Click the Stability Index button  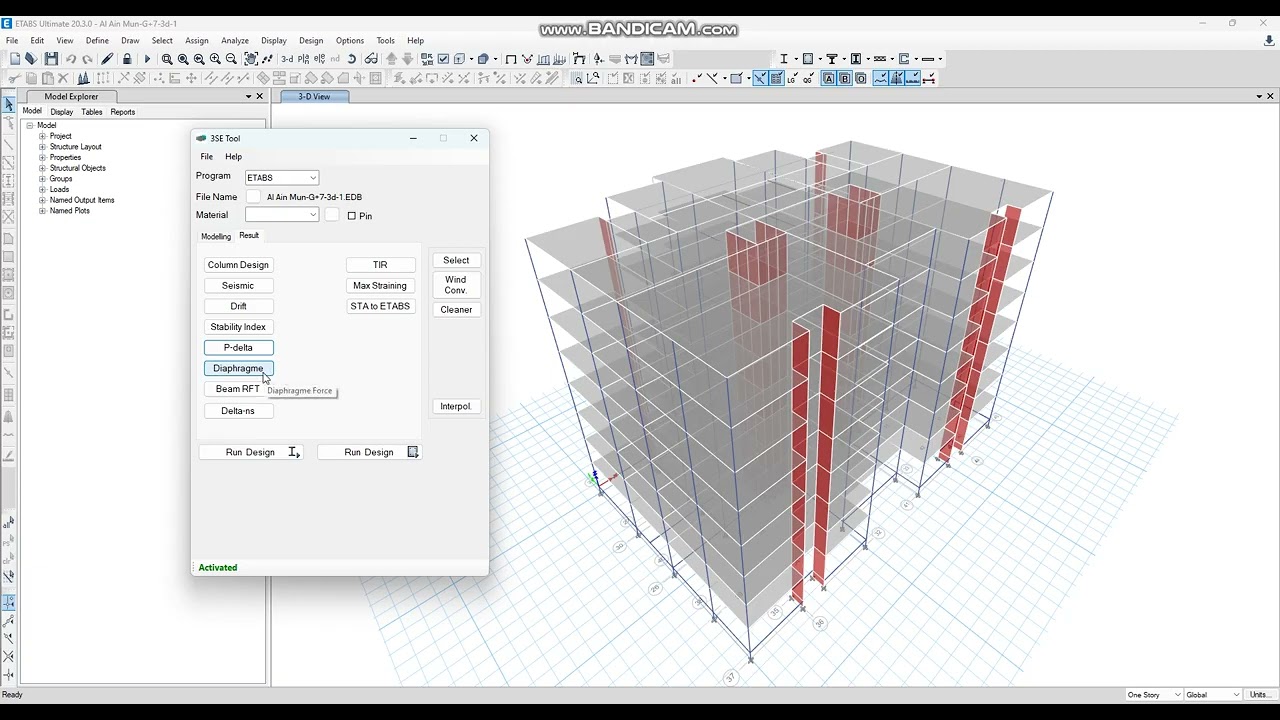[238, 327]
